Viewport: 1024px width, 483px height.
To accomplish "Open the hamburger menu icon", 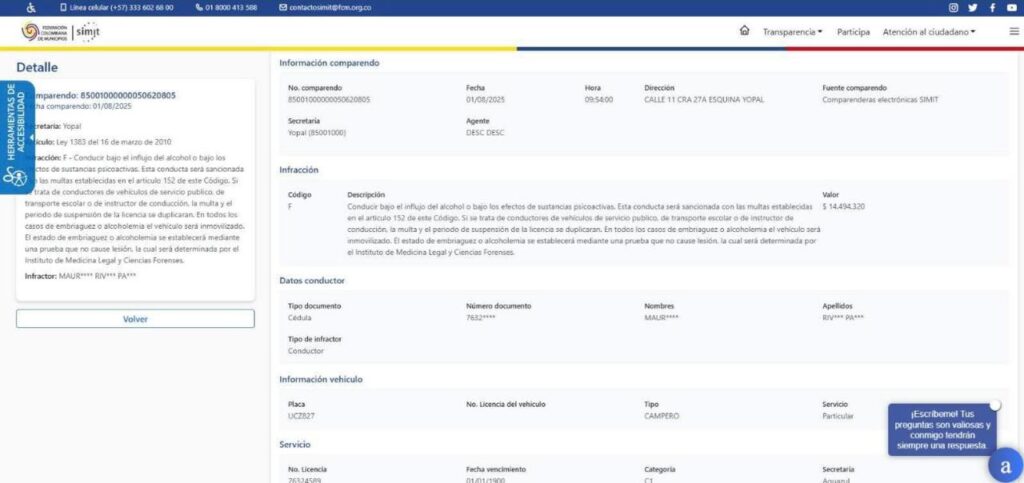I will [x=1014, y=31].
